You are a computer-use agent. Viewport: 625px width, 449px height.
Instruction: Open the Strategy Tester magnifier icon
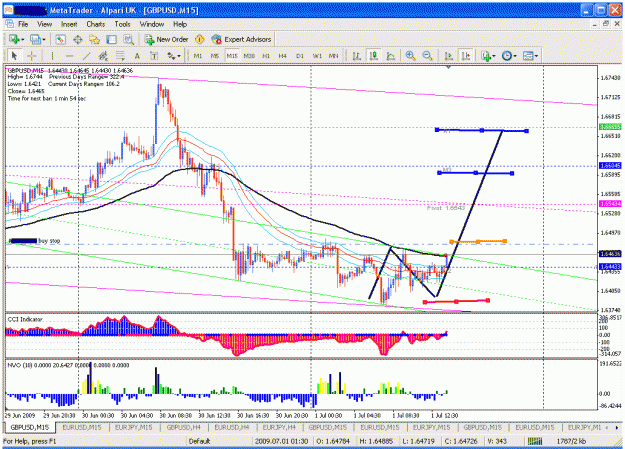tap(128, 39)
